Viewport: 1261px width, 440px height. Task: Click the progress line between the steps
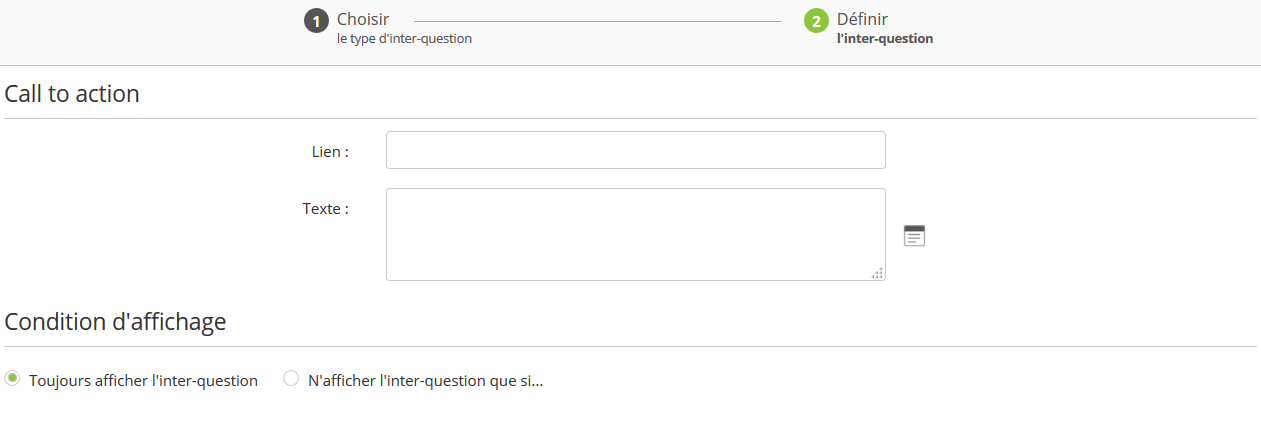click(597, 20)
